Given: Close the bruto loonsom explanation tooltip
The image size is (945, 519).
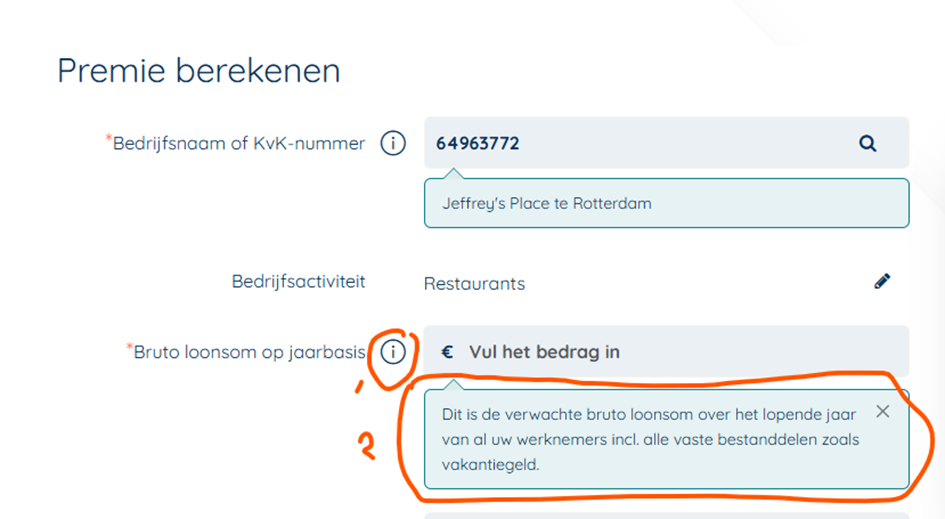Looking at the screenshot, I should (882, 412).
